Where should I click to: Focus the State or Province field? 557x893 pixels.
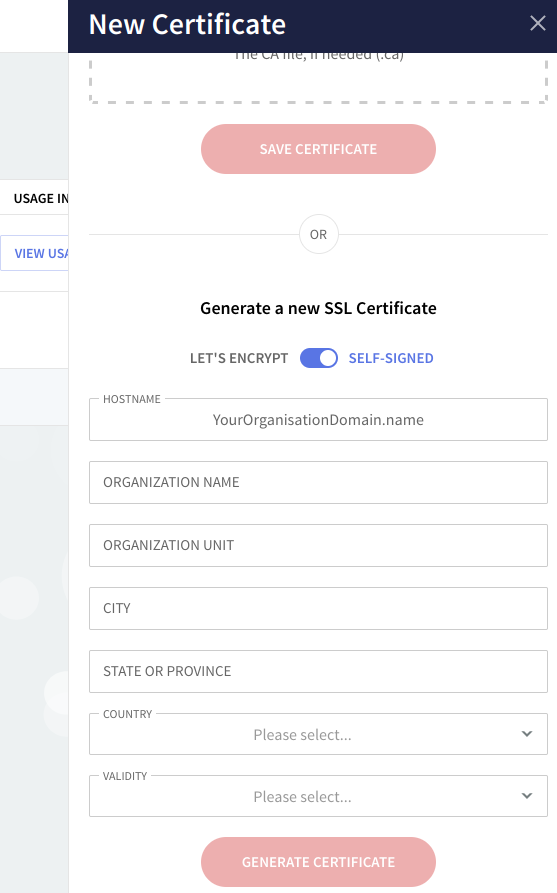[318, 671]
